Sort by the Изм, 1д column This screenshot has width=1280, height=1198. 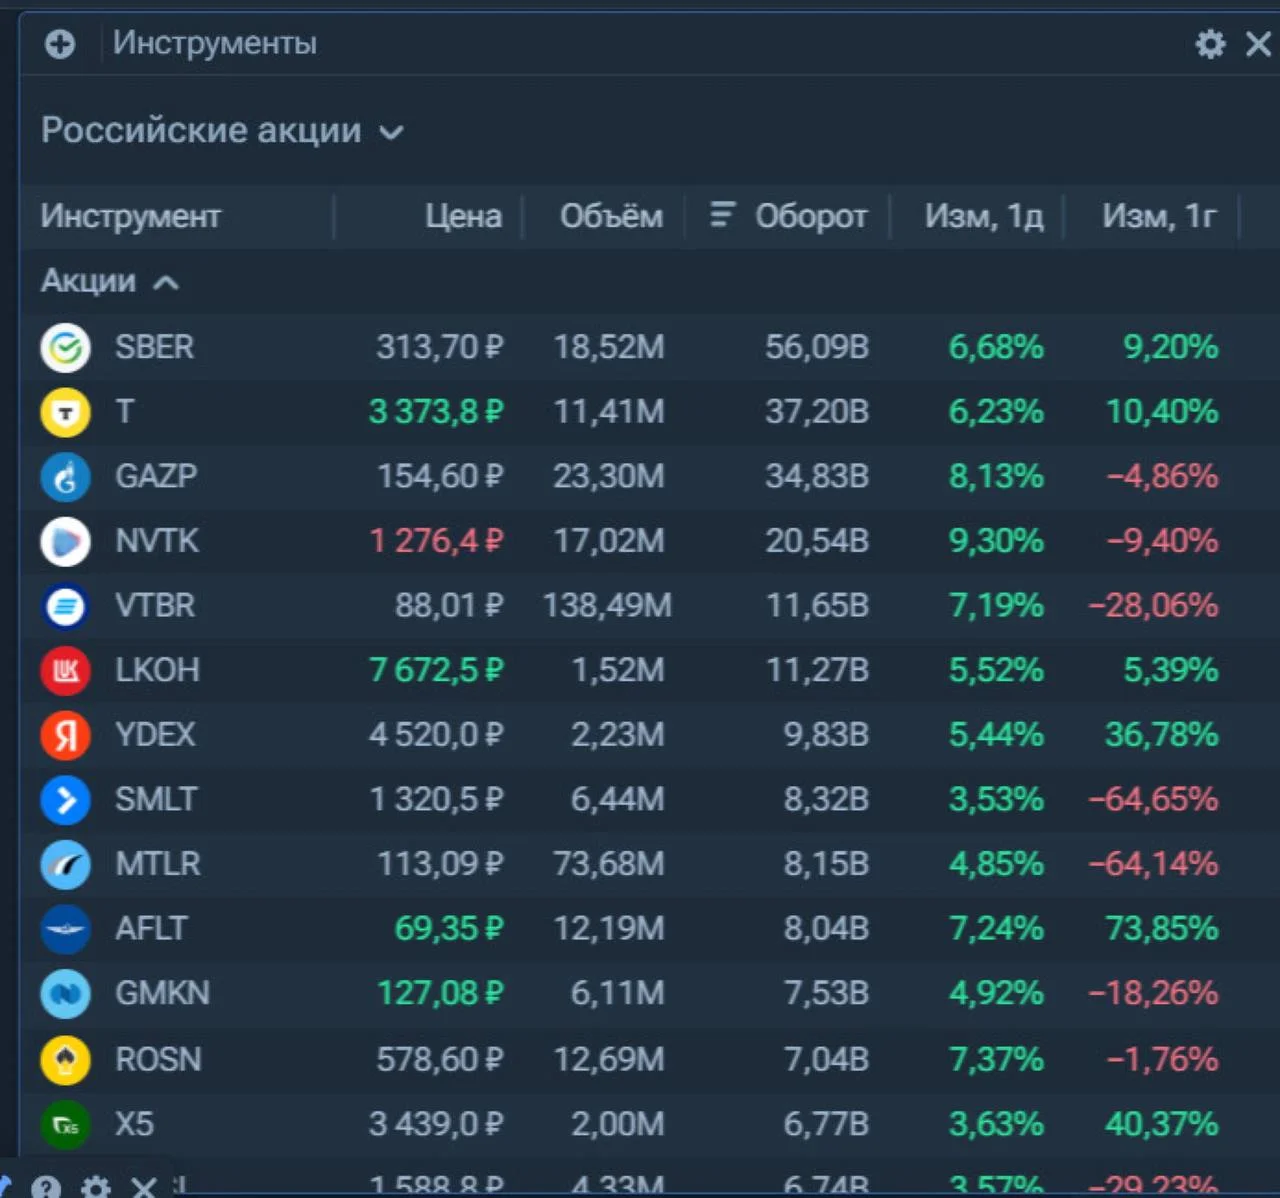click(984, 216)
